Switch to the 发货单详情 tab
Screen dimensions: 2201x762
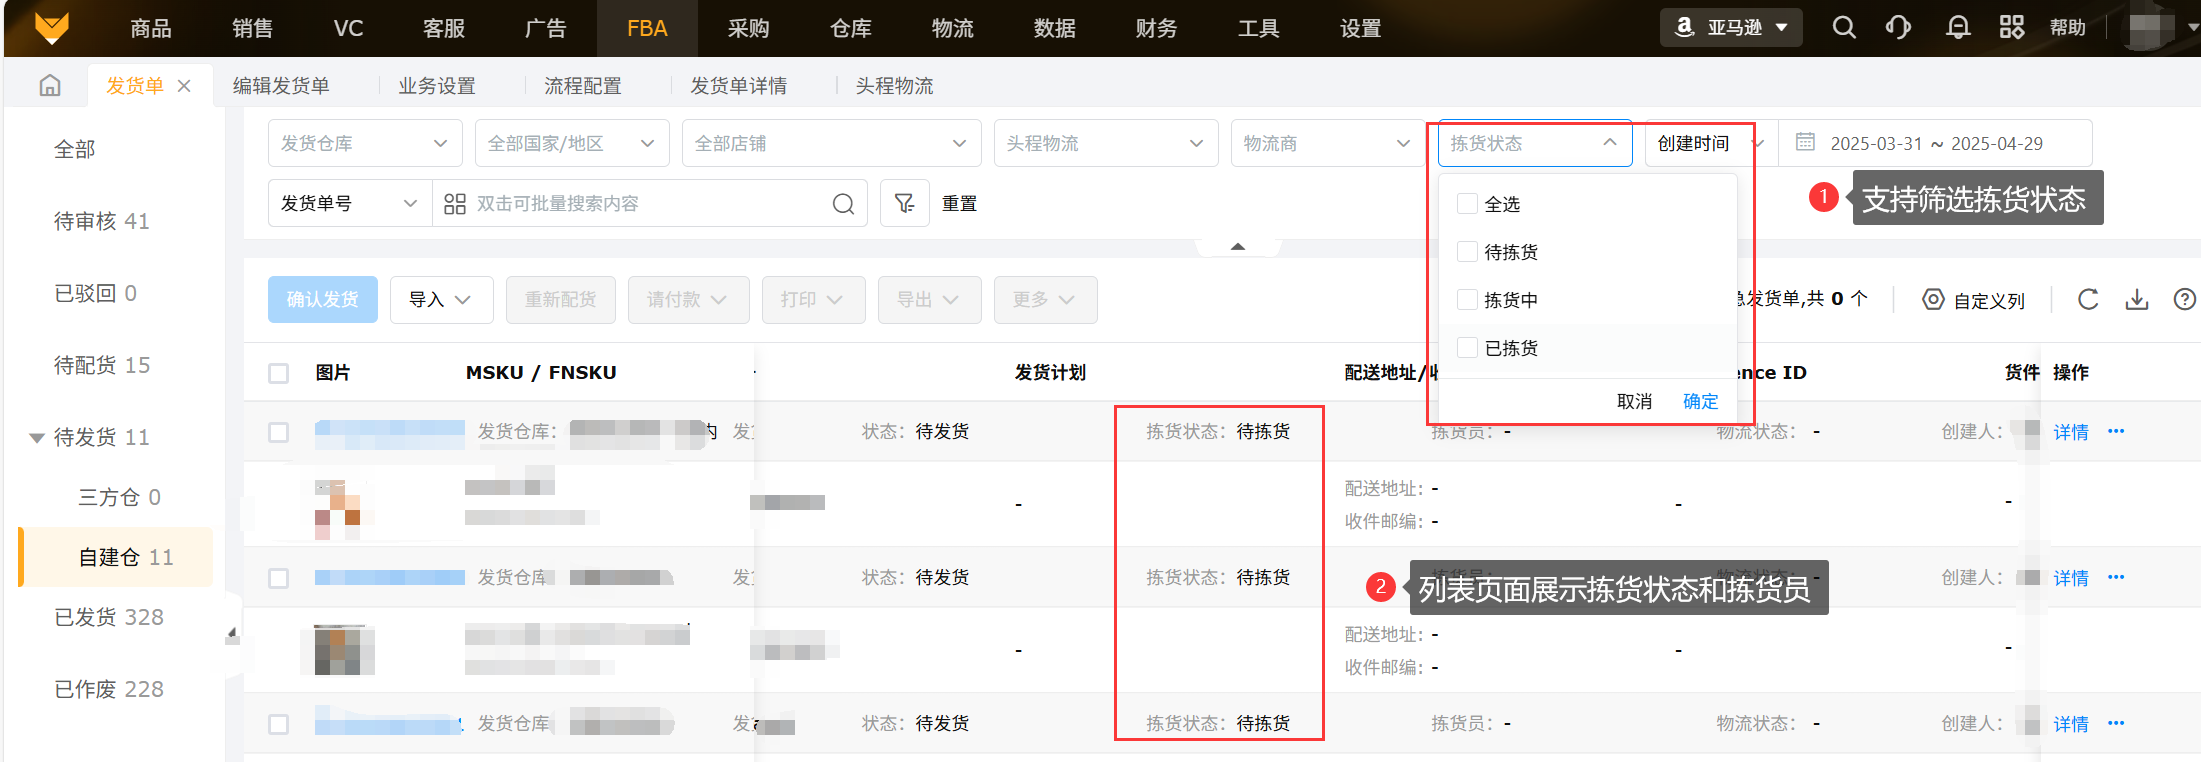click(x=739, y=86)
